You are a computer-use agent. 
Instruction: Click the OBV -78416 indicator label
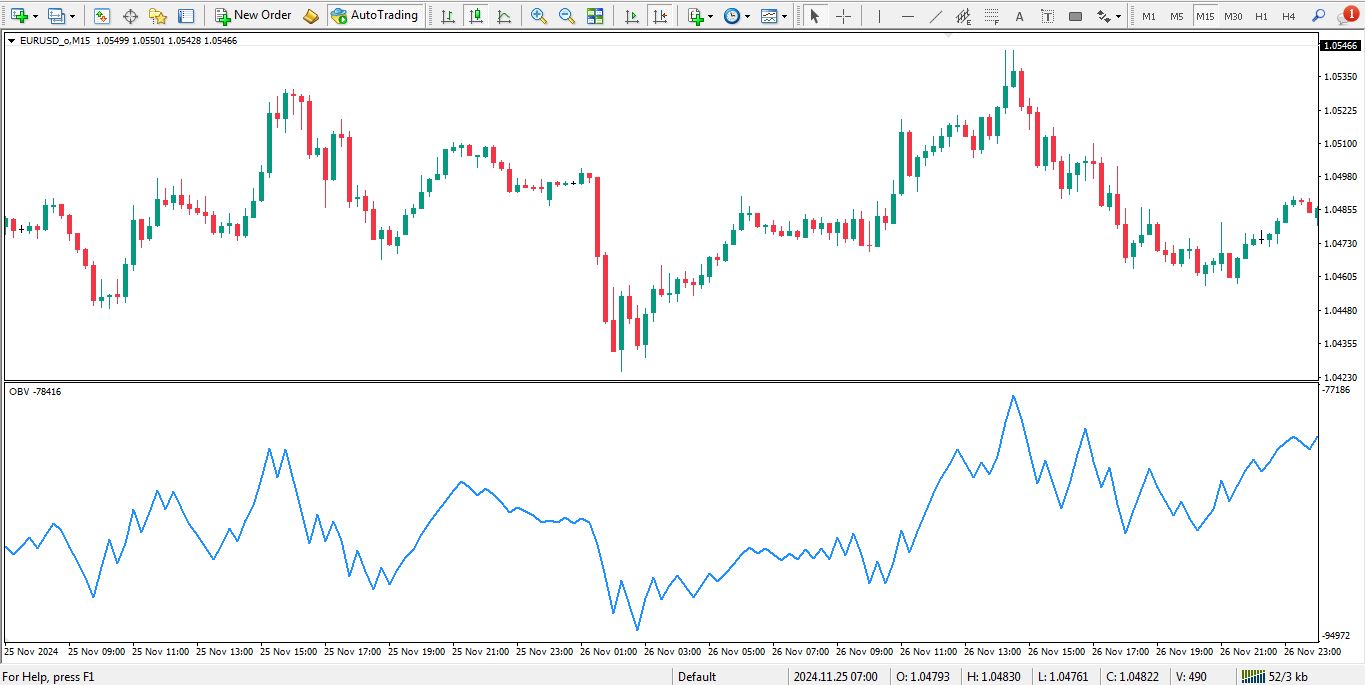coord(35,392)
